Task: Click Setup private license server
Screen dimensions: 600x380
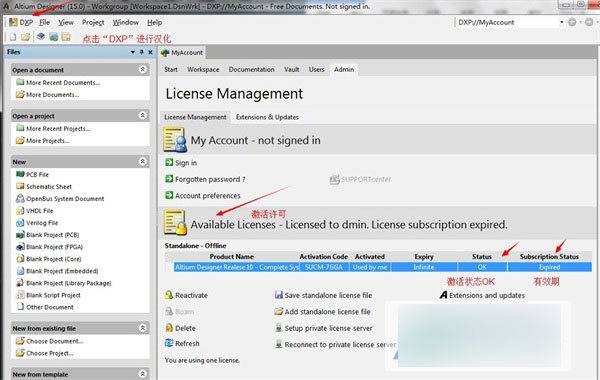Action: click(x=328, y=328)
